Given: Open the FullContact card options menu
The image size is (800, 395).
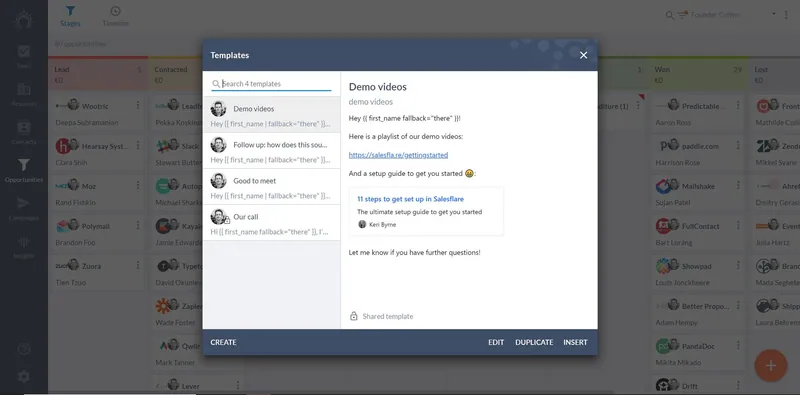Looking at the screenshot, I should coord(738,226).
